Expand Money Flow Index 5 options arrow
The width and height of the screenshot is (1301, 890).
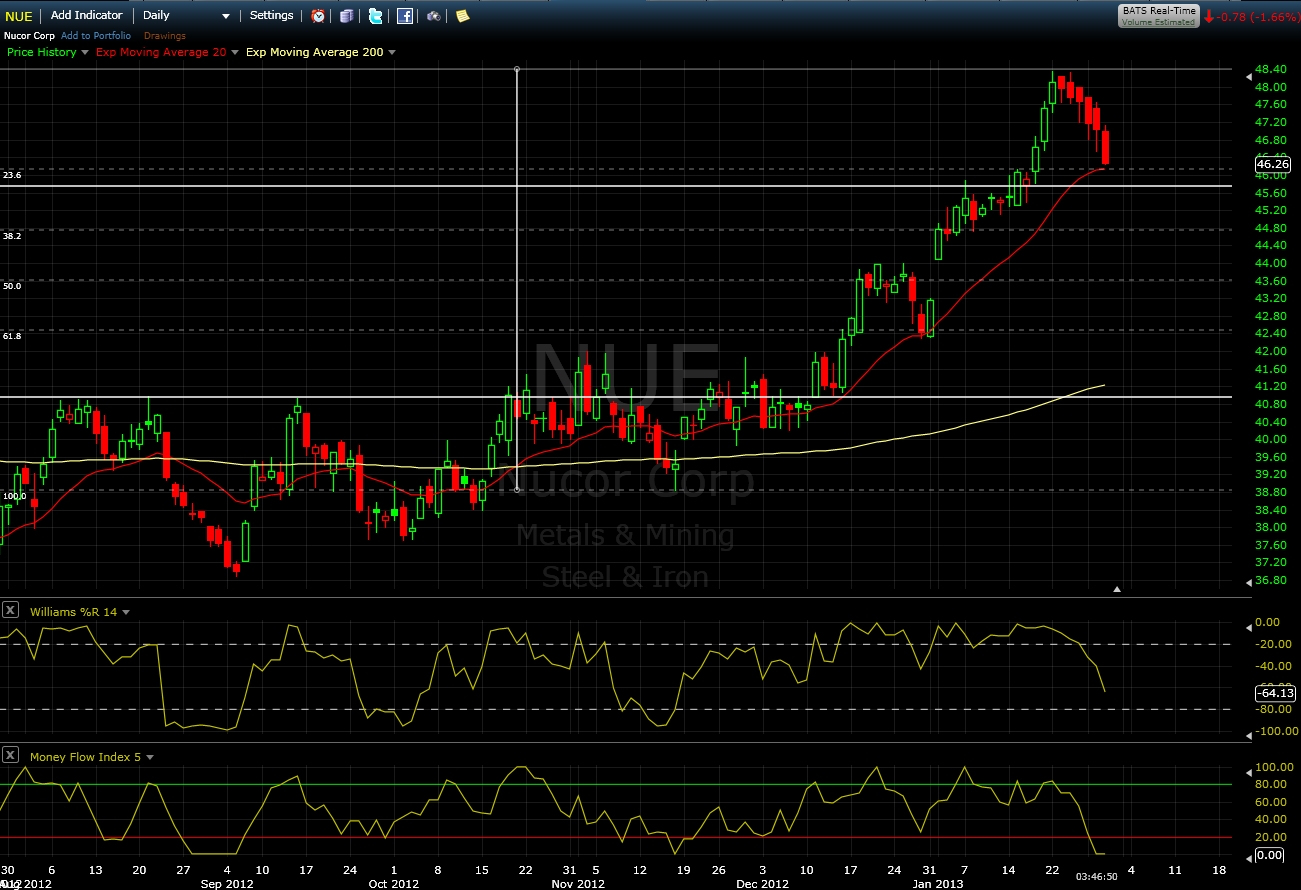coord(150,757)
